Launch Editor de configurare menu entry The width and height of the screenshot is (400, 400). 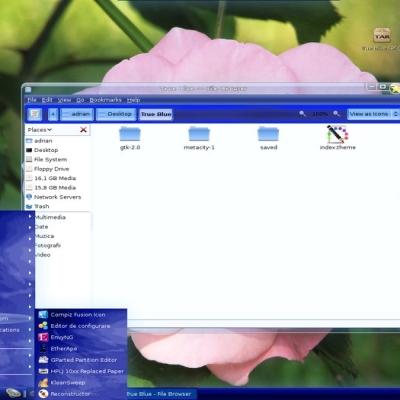click(81, 326)
